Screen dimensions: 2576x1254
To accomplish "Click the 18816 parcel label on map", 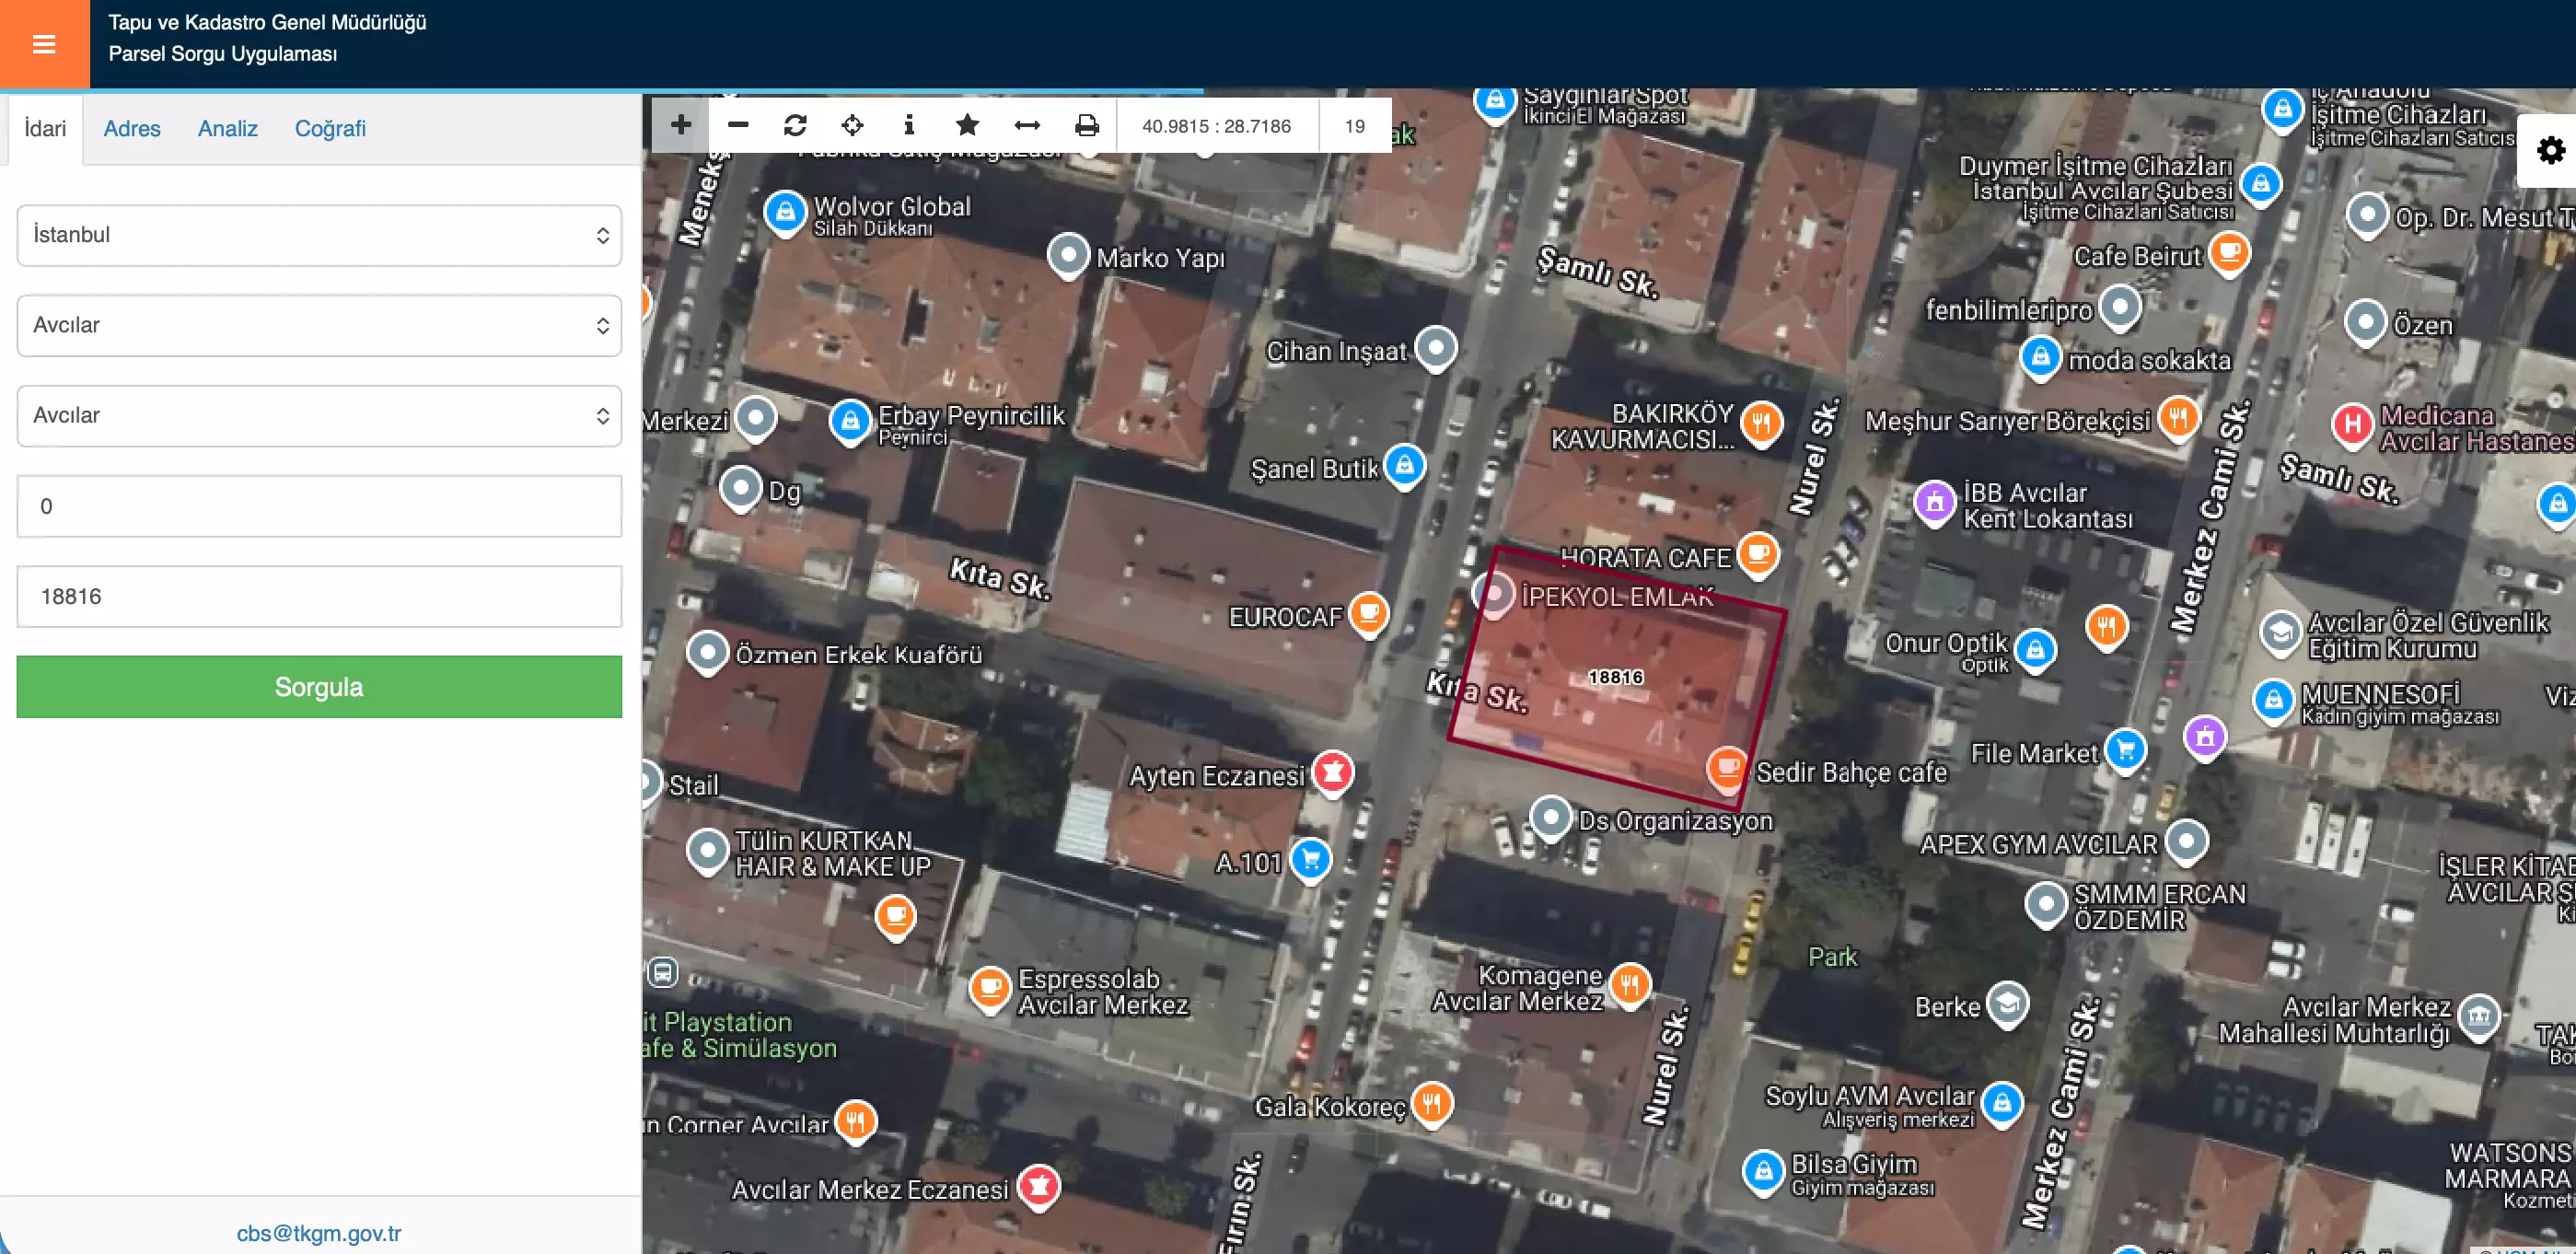I will coord(1615,678).
